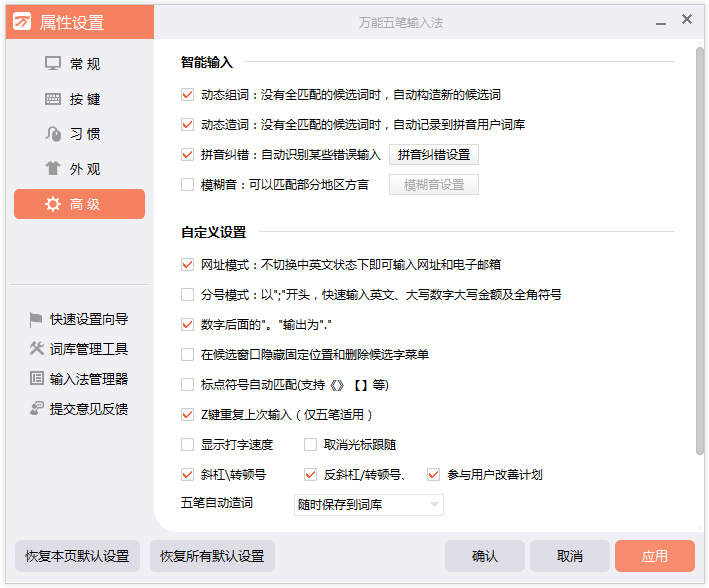Click the shirt icon for 外观
The image size is (709, 588).
pos(54,169)
